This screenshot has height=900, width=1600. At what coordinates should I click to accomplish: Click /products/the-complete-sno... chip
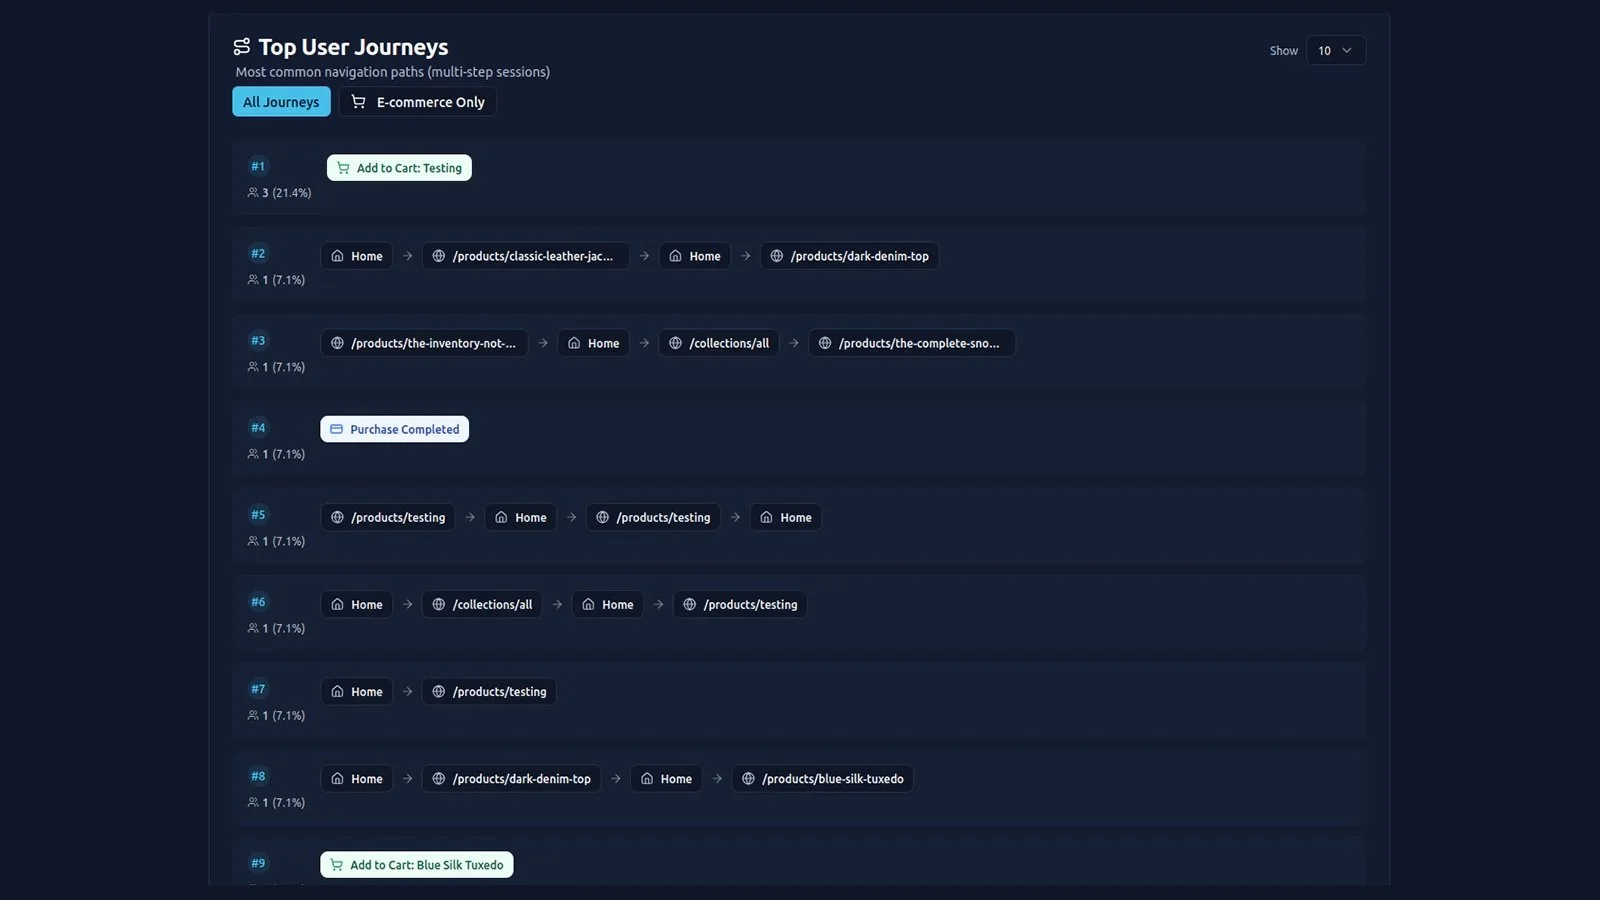point(912,343)
